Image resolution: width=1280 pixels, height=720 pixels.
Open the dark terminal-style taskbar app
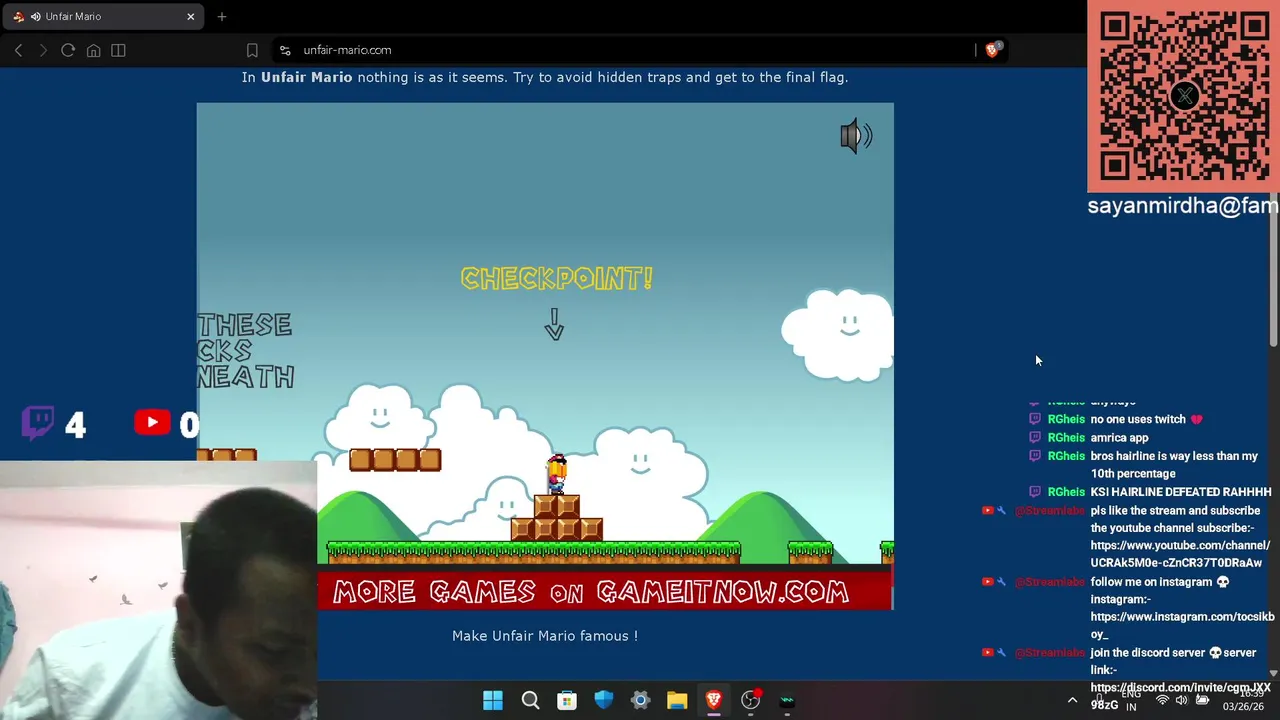(787, 701)
